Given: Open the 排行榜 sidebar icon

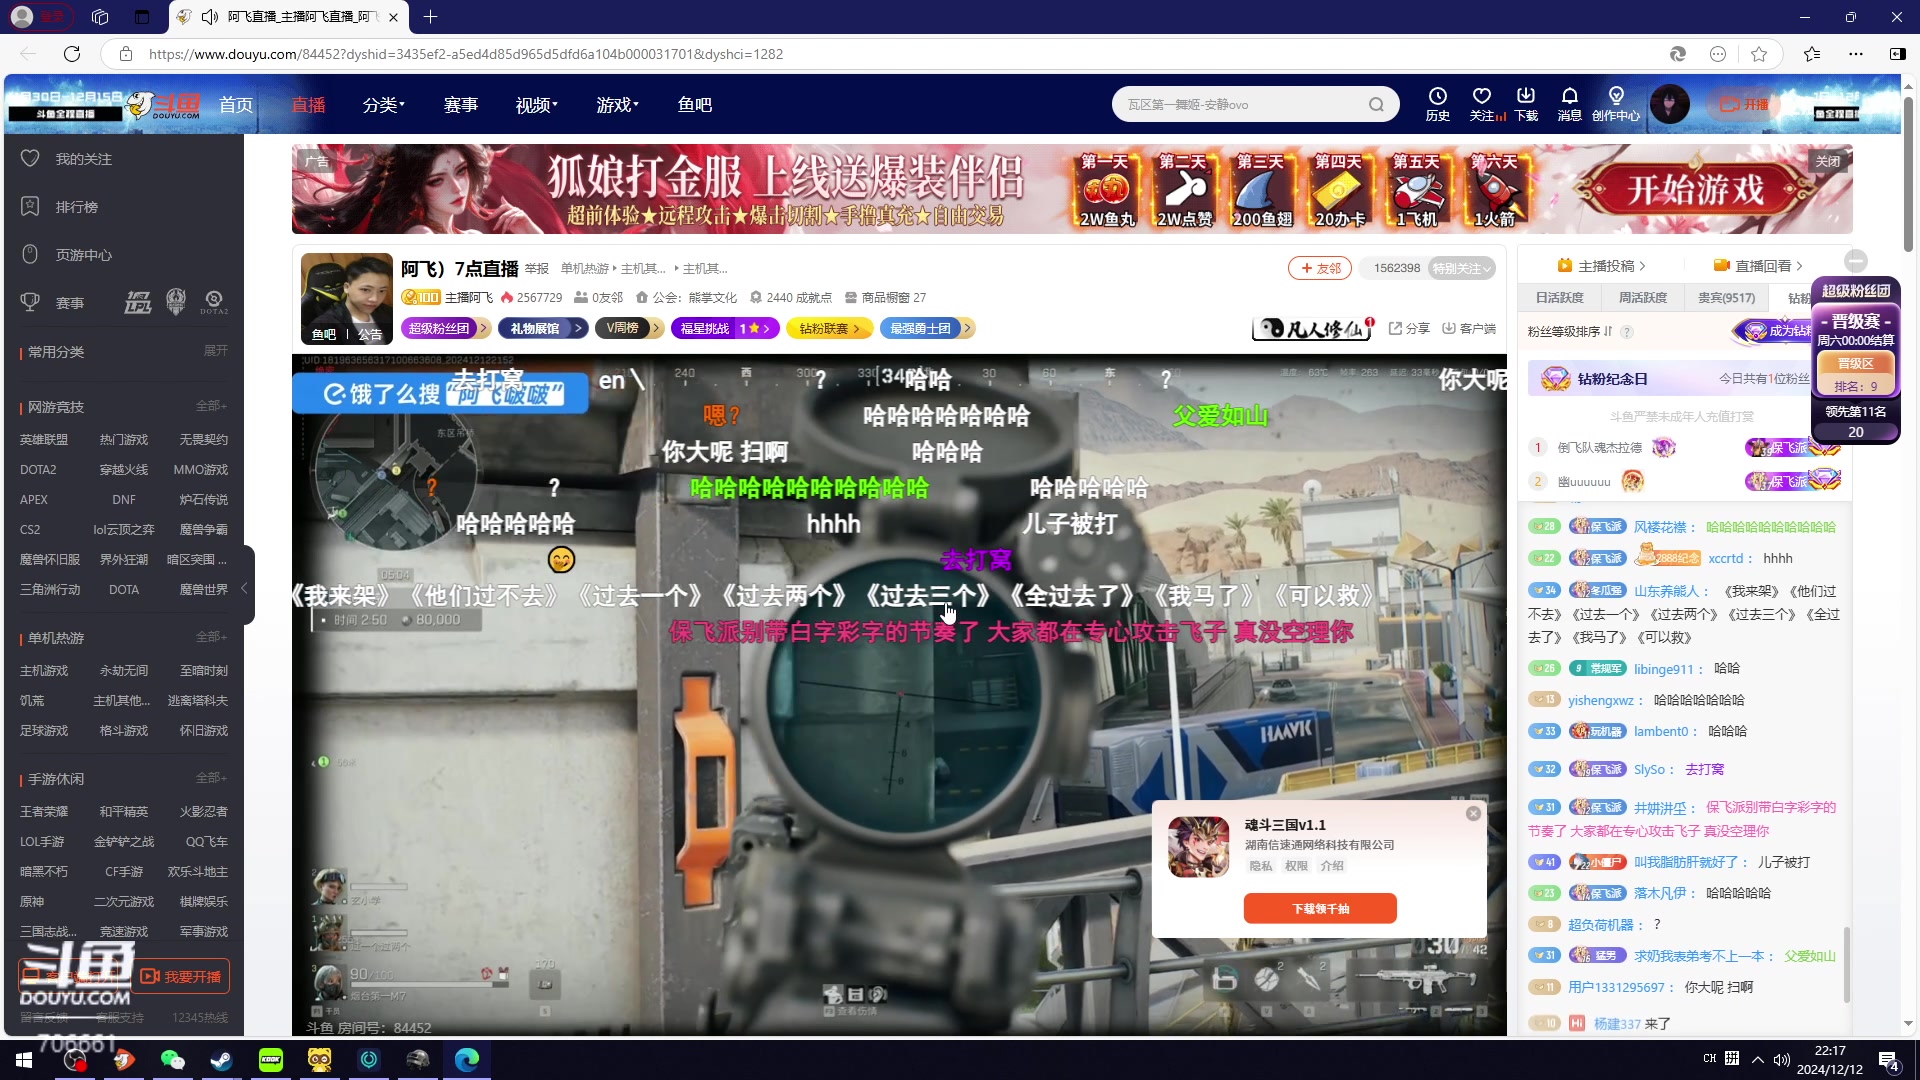Looking at the screenshot, I should tap(30, 207).
